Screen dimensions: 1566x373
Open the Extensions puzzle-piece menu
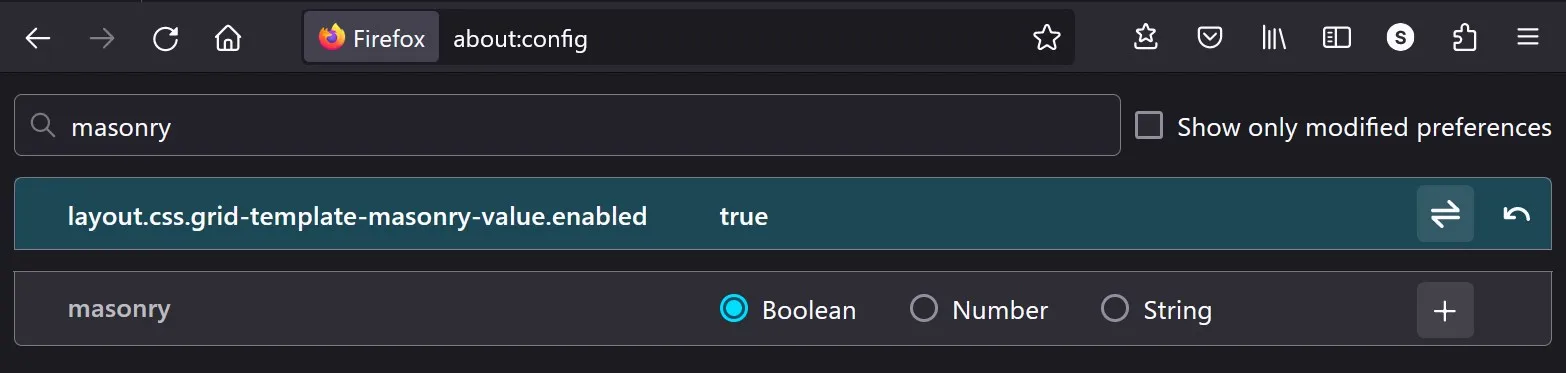1464,39
